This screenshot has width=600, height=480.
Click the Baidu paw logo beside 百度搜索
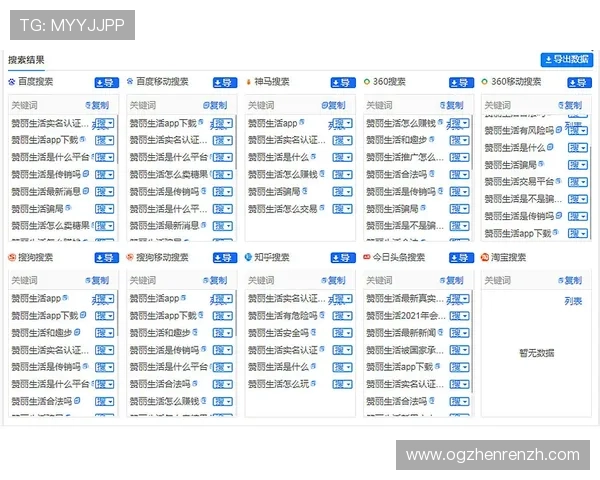pos(12,82)
